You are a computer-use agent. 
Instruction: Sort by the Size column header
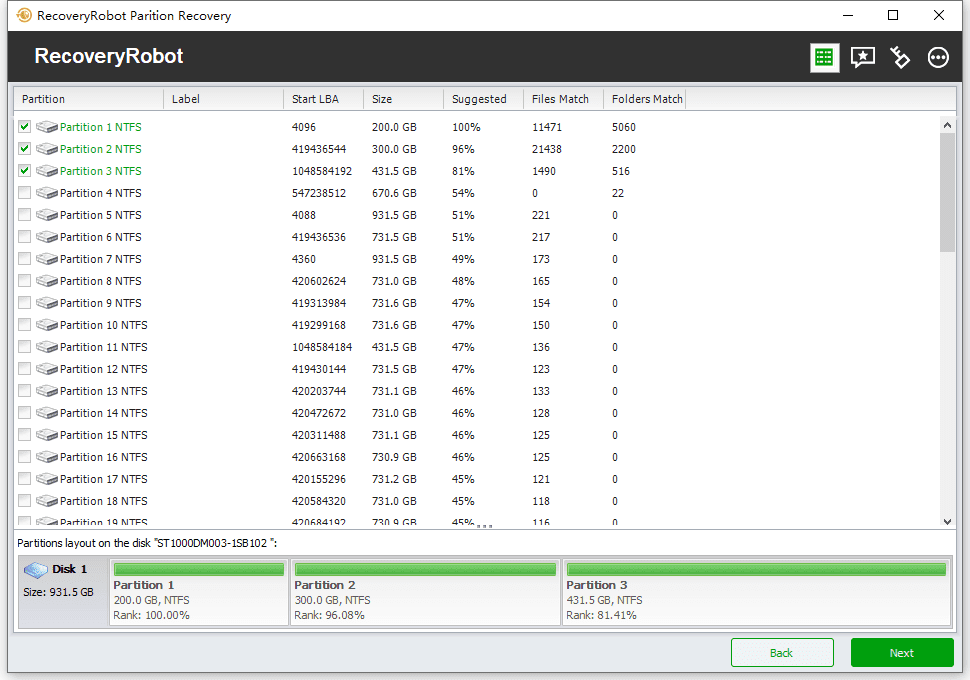tap(403, 99)
